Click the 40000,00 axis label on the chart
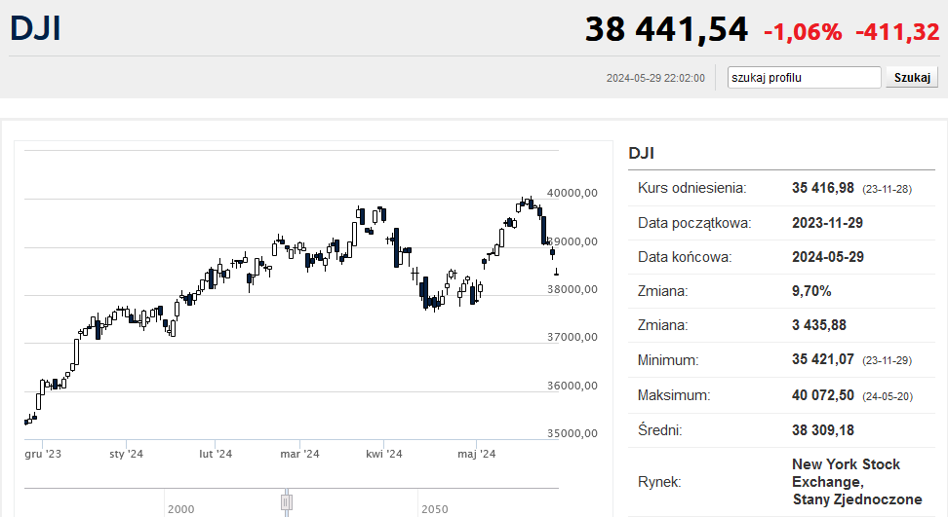The image size is (948, 517). click(x=572, y=193)
